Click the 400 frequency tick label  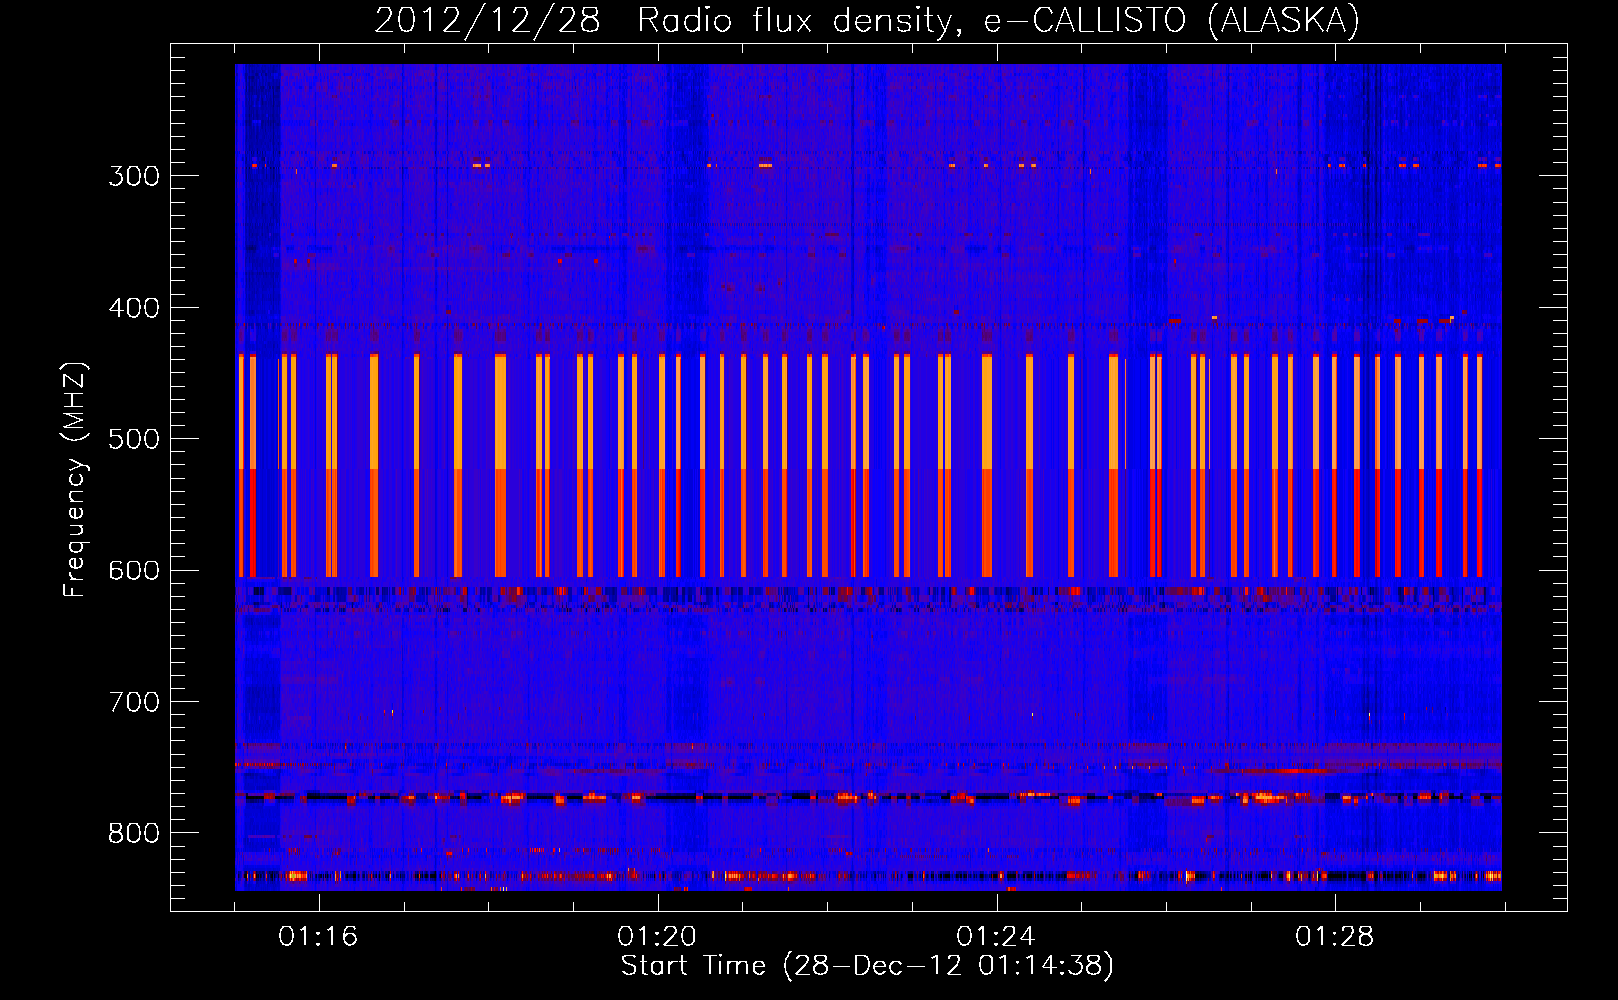point(134,308)
